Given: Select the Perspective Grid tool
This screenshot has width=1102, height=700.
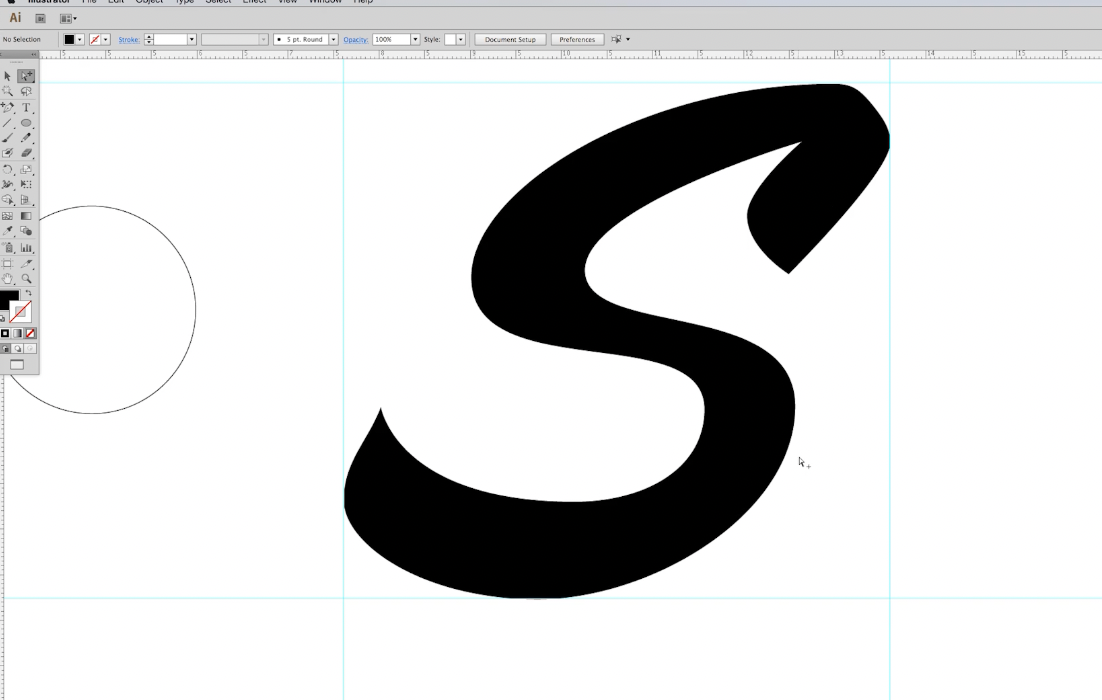Looking at the screenshot, I should tap(27, 200).
